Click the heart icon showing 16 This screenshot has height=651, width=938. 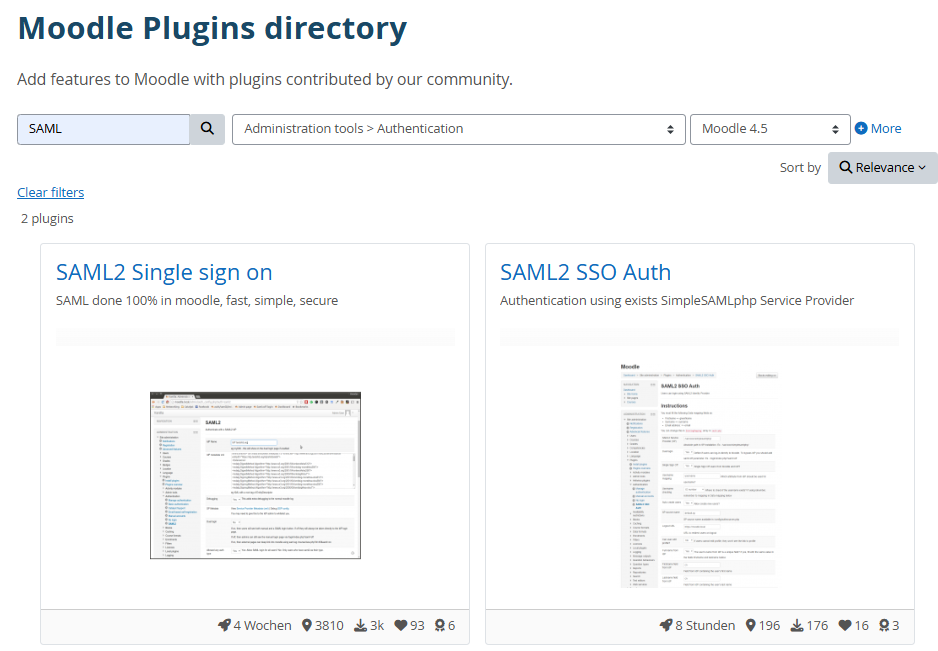click(x=845, y=626)
